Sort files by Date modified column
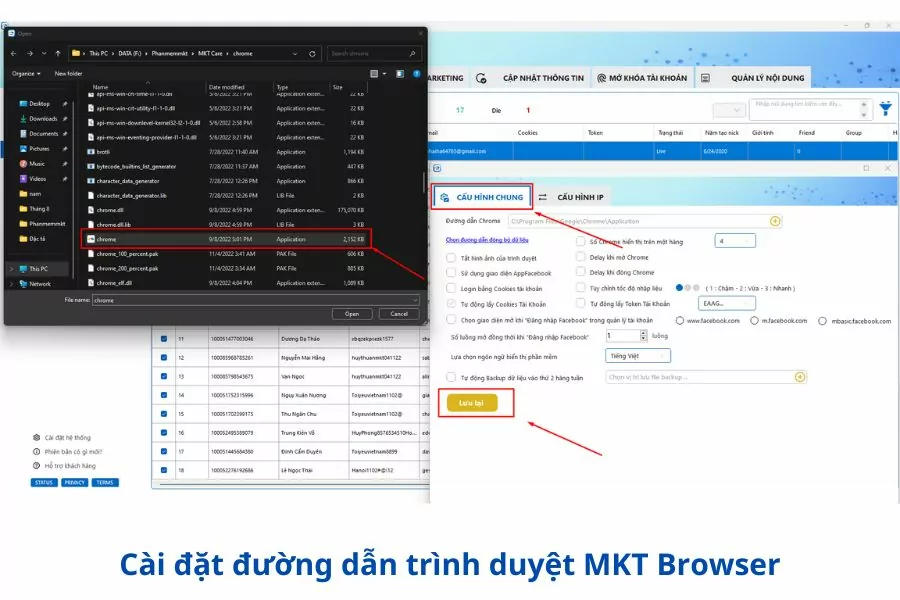The height and width of the screenshot is (600, 900). [x=226, y=87]
